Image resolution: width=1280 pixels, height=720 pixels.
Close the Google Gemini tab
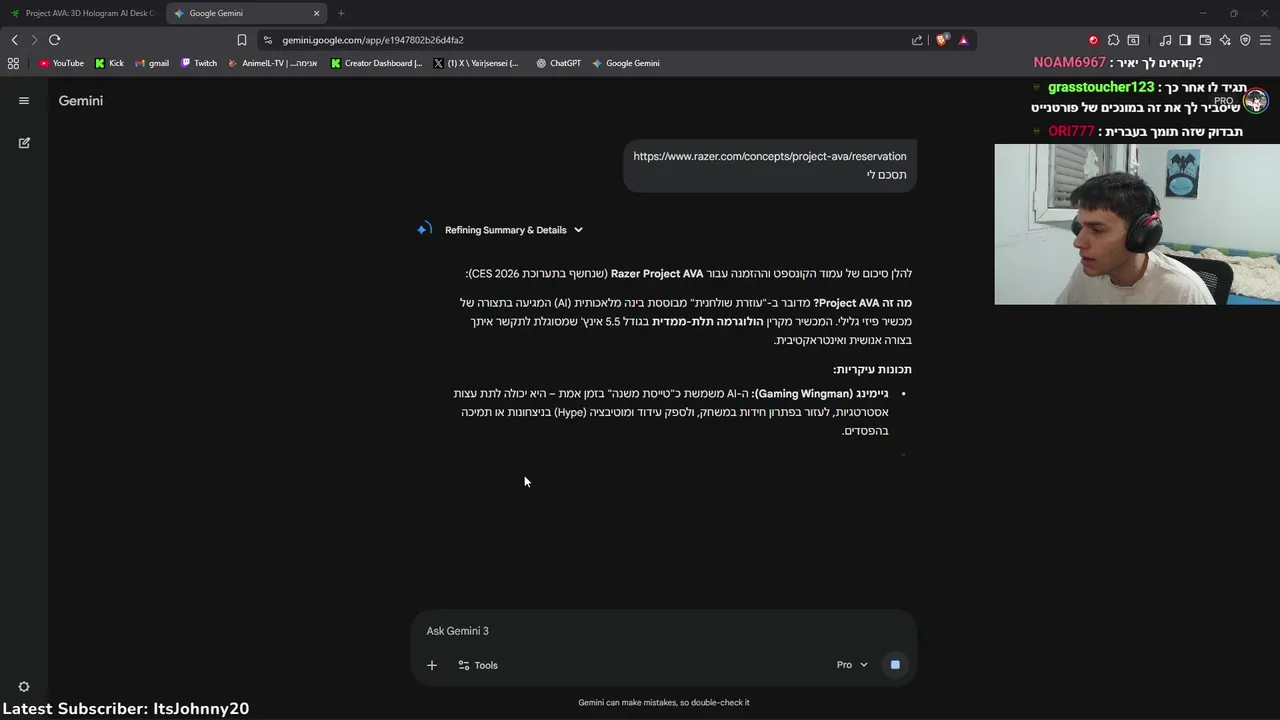tap(317, 13)
